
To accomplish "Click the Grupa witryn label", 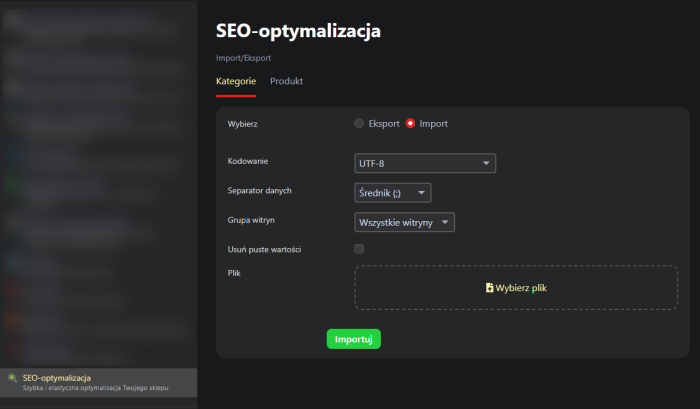I will coord(251,220).
